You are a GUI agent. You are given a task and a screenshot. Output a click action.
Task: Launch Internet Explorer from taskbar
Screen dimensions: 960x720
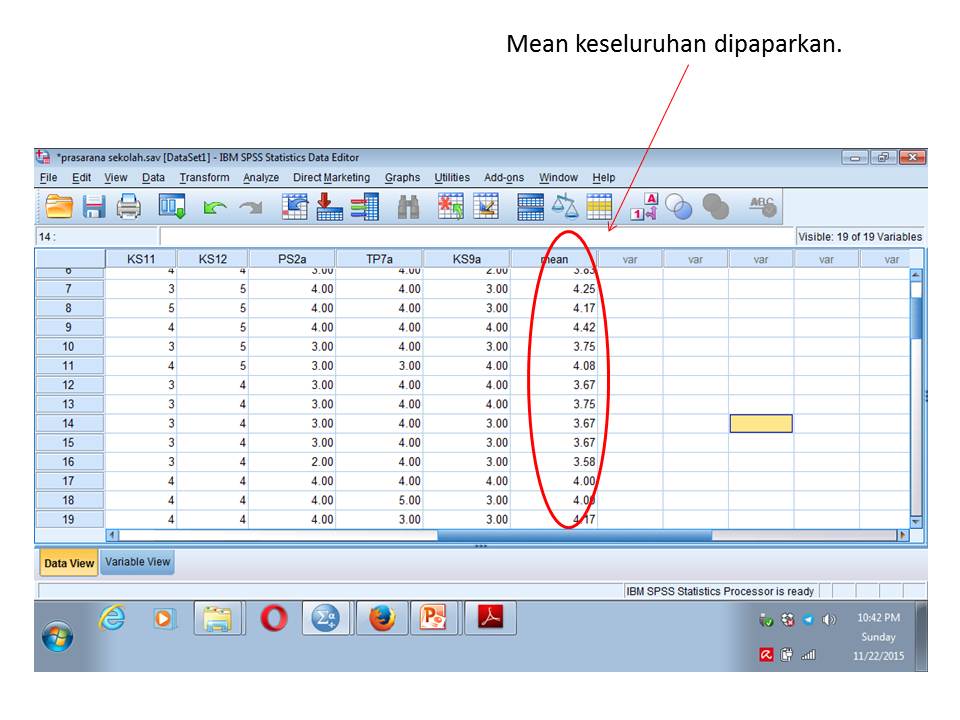coord(112,618)
